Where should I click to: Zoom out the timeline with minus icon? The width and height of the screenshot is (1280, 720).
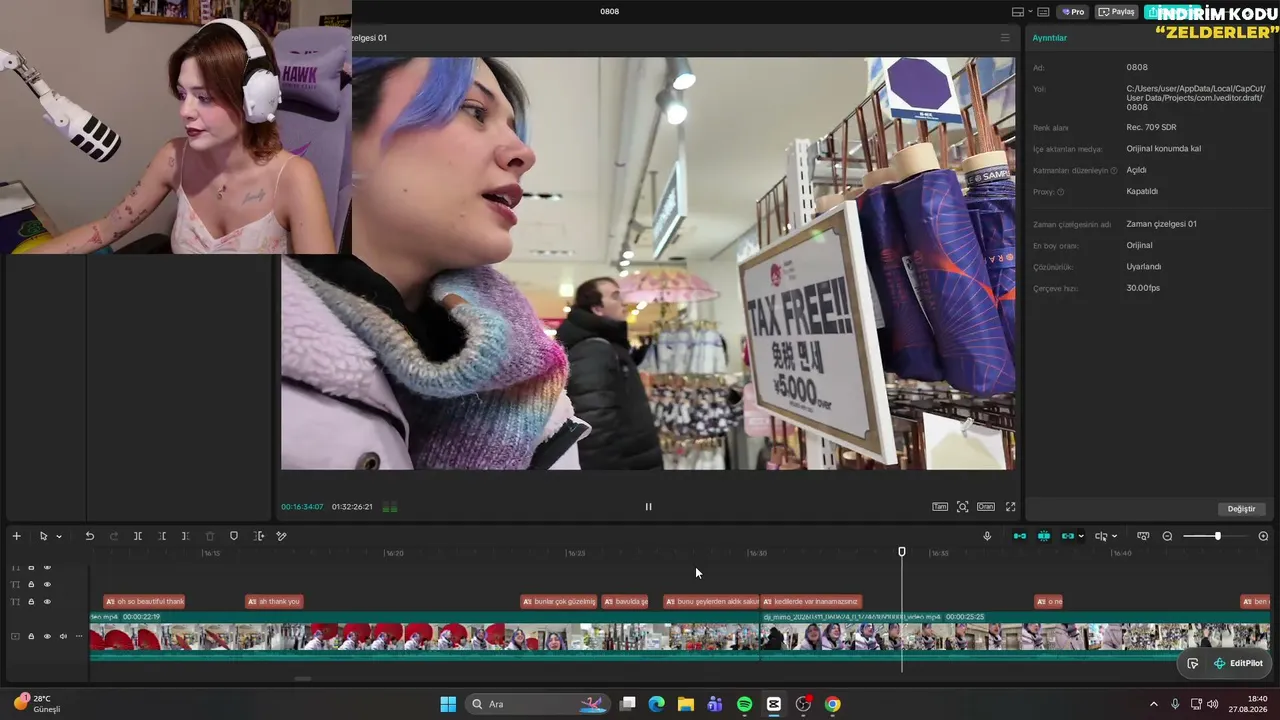click(1167, 536)
